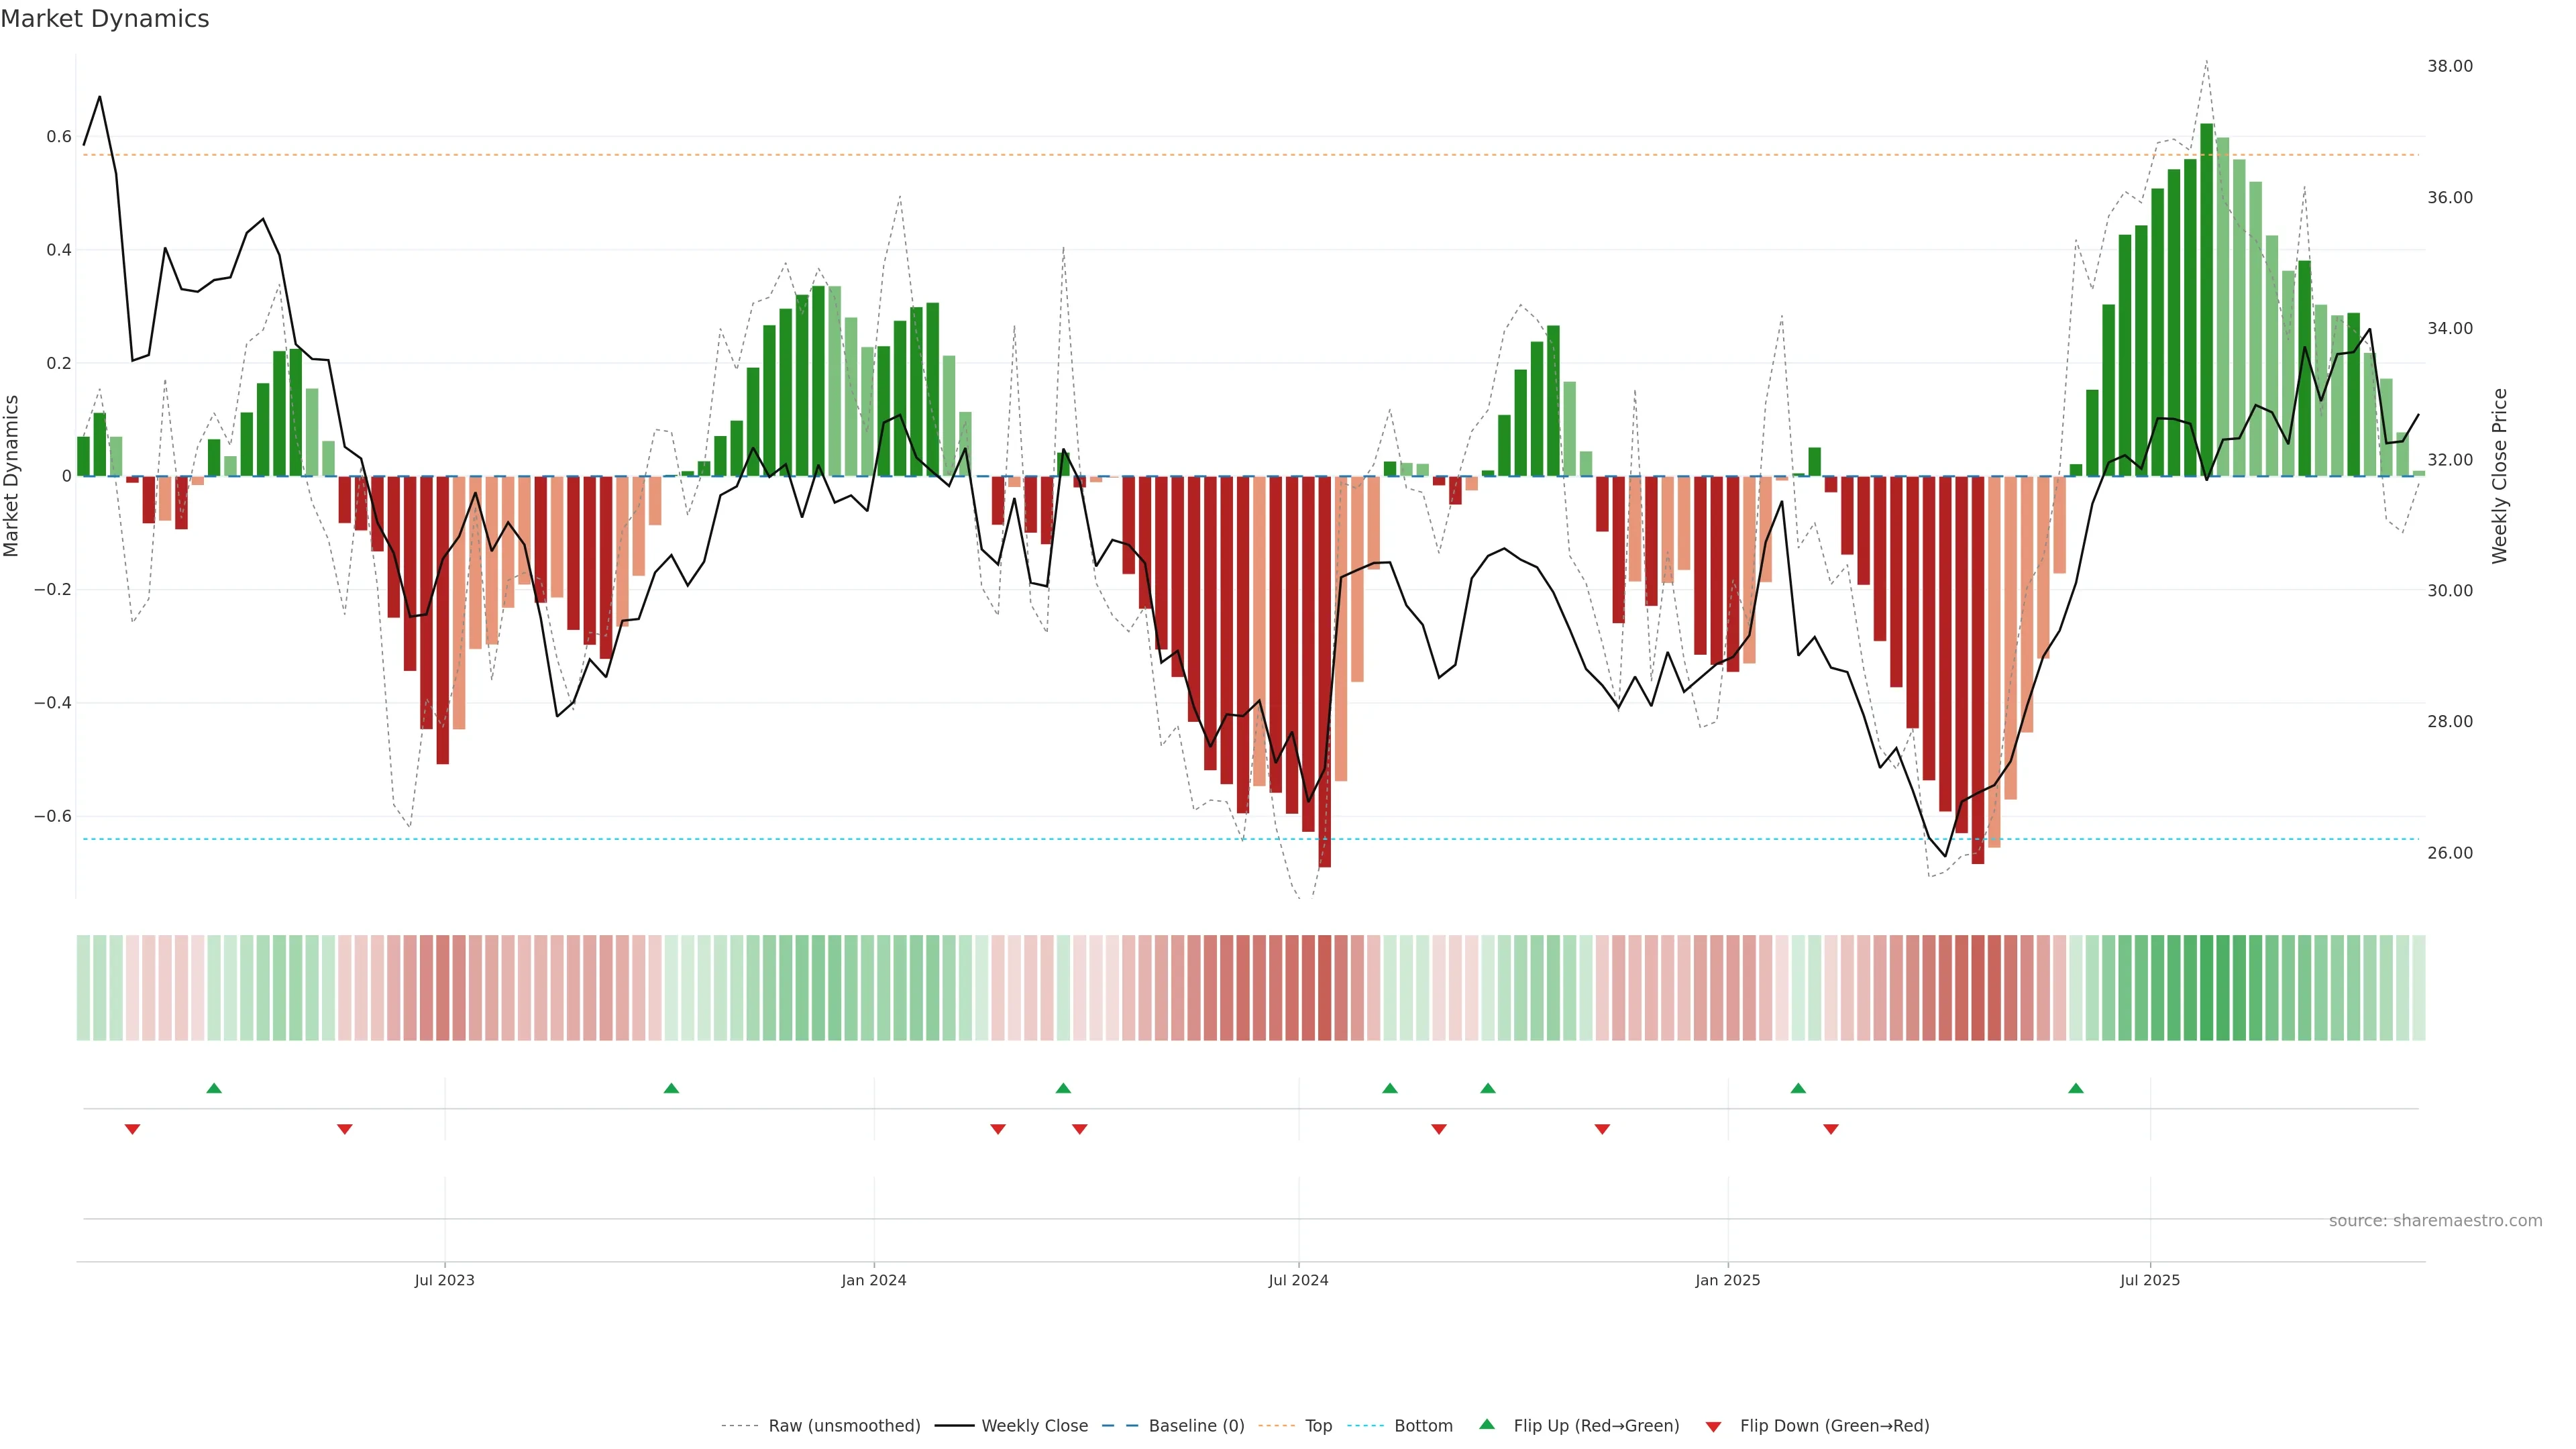Screen dimensions: 2576x1449
Task: Click the source: sharemaestro.com text
Action: click(2435, 1220)
